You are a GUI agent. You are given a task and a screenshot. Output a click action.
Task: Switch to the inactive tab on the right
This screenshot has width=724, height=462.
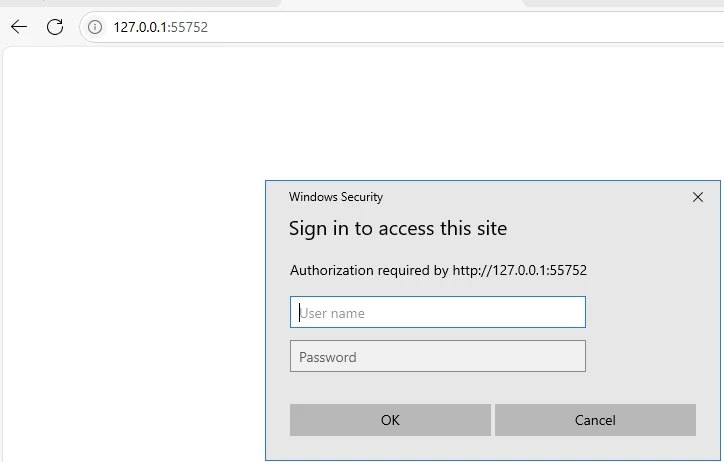click(x=620, y=3)
